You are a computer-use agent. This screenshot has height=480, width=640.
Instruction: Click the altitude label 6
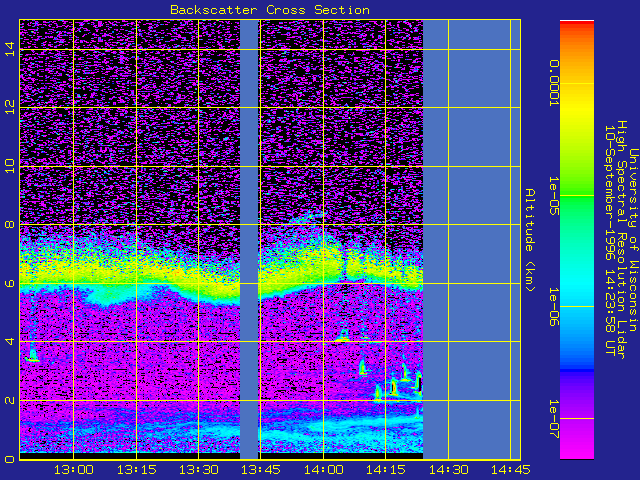[x=10, y=283]
